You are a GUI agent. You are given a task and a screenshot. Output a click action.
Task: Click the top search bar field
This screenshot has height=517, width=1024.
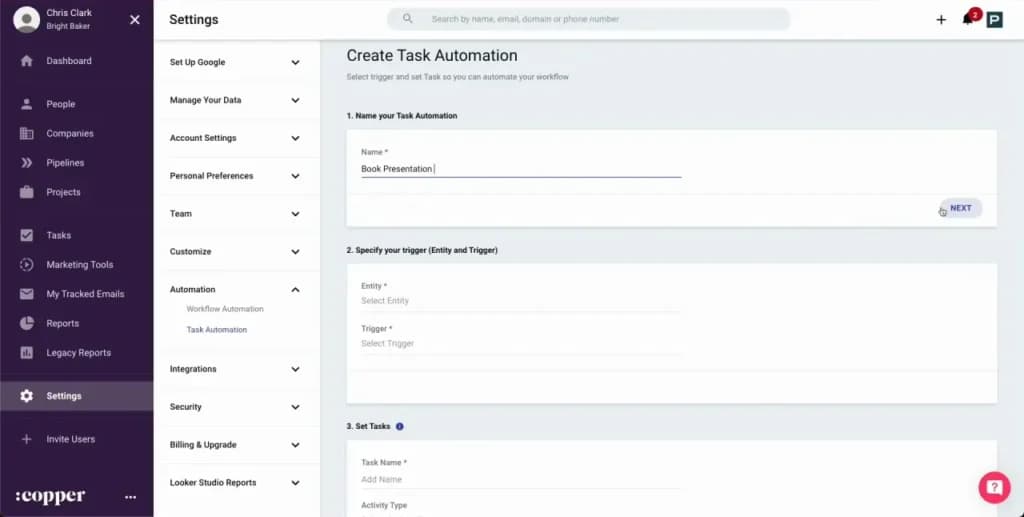588,19
